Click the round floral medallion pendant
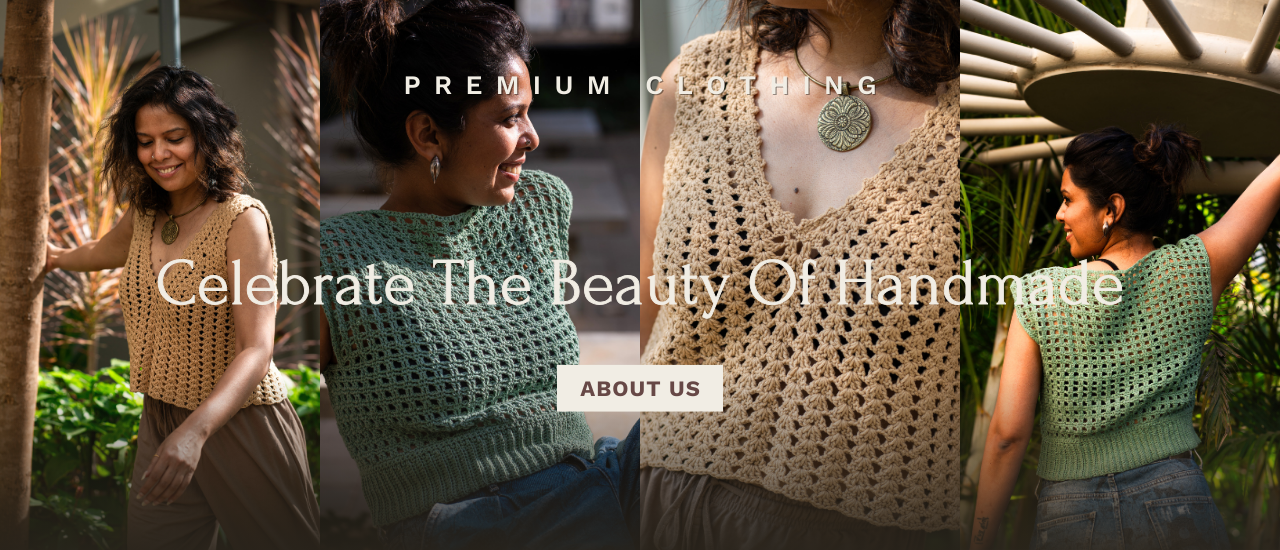This screenshot has width=1280, height=550. click(844, 122)
